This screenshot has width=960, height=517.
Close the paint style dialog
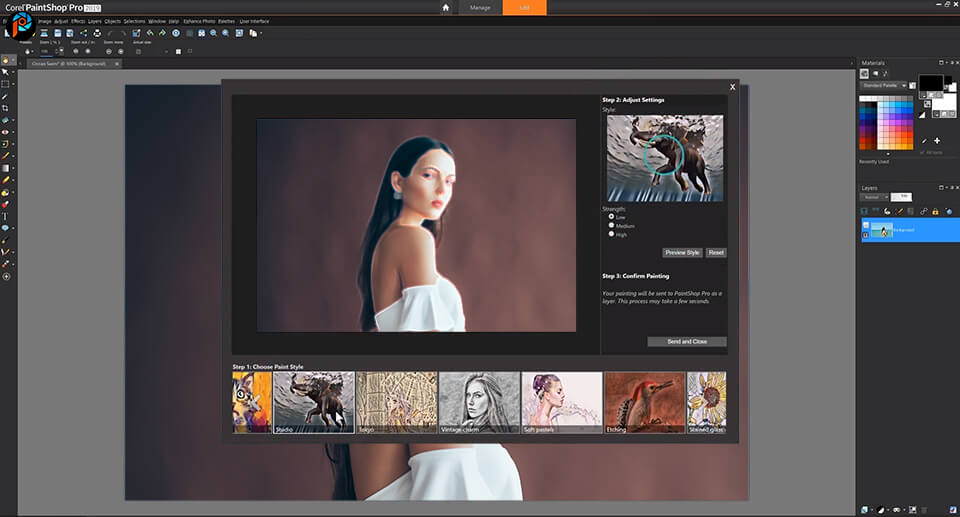(x=732, y=87)
